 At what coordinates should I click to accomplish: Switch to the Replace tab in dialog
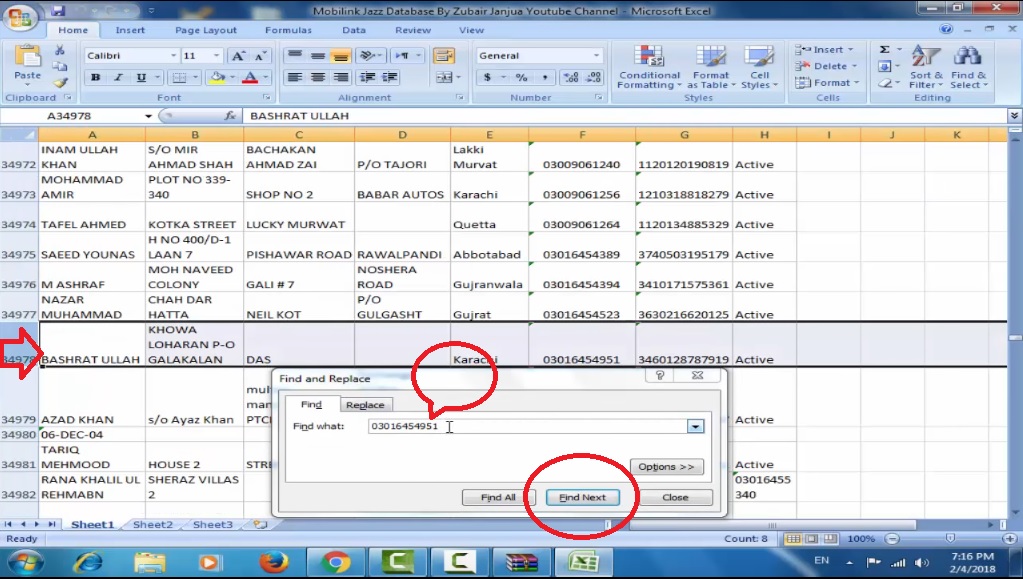tap(365, 405)
